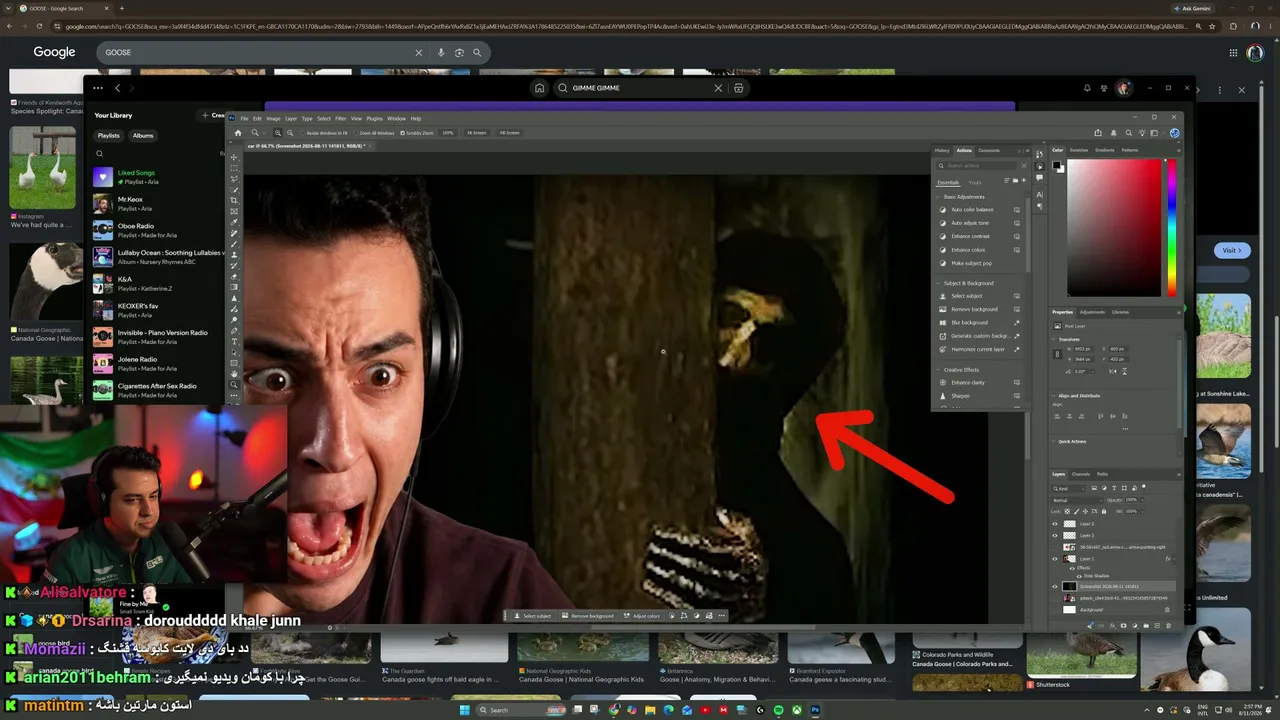Hide the Screenshot layer's eye icon
The height and width of the screenshot is (720, 1280).
pyautogui.click(x=1055, y=587)
